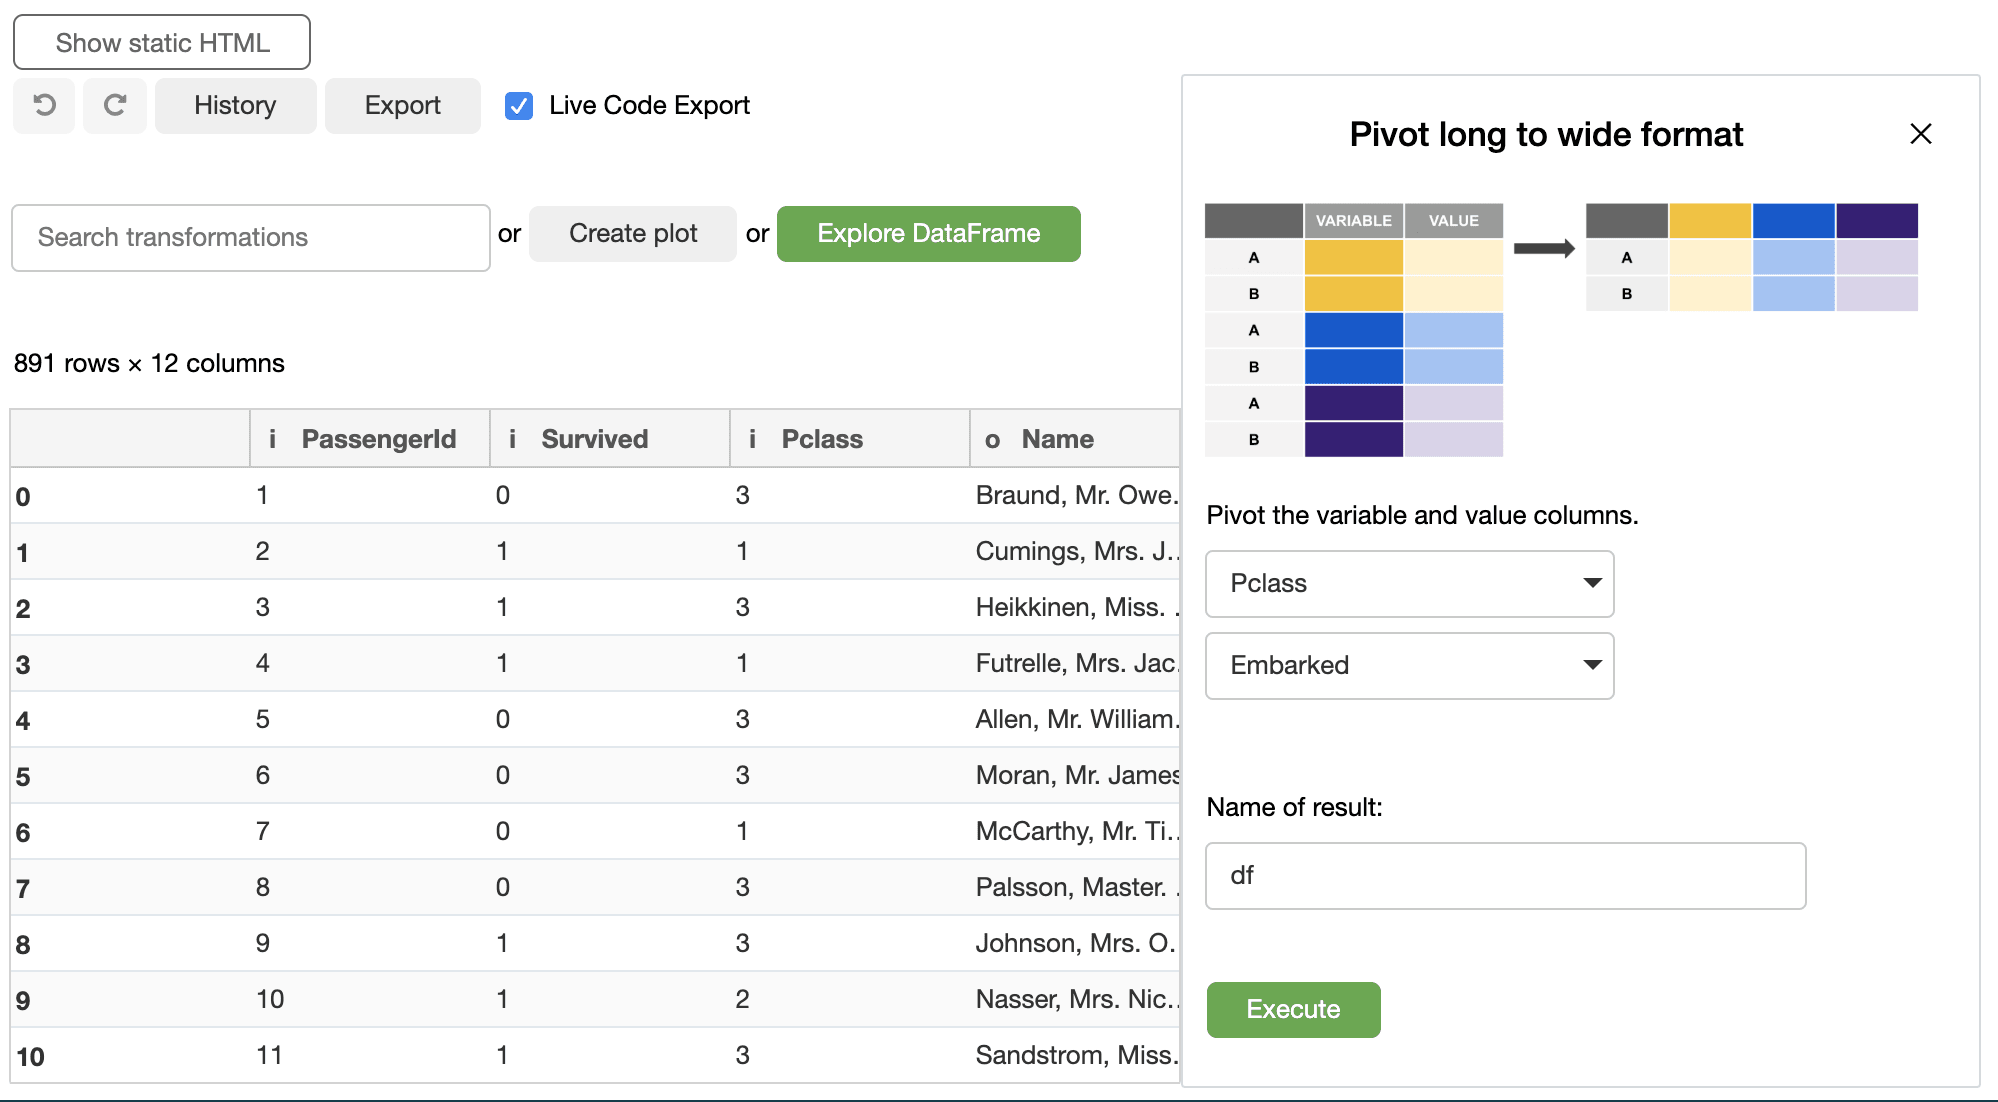Click the Name column type icon
1998x1102 pixels.
(x=992, y=439)
